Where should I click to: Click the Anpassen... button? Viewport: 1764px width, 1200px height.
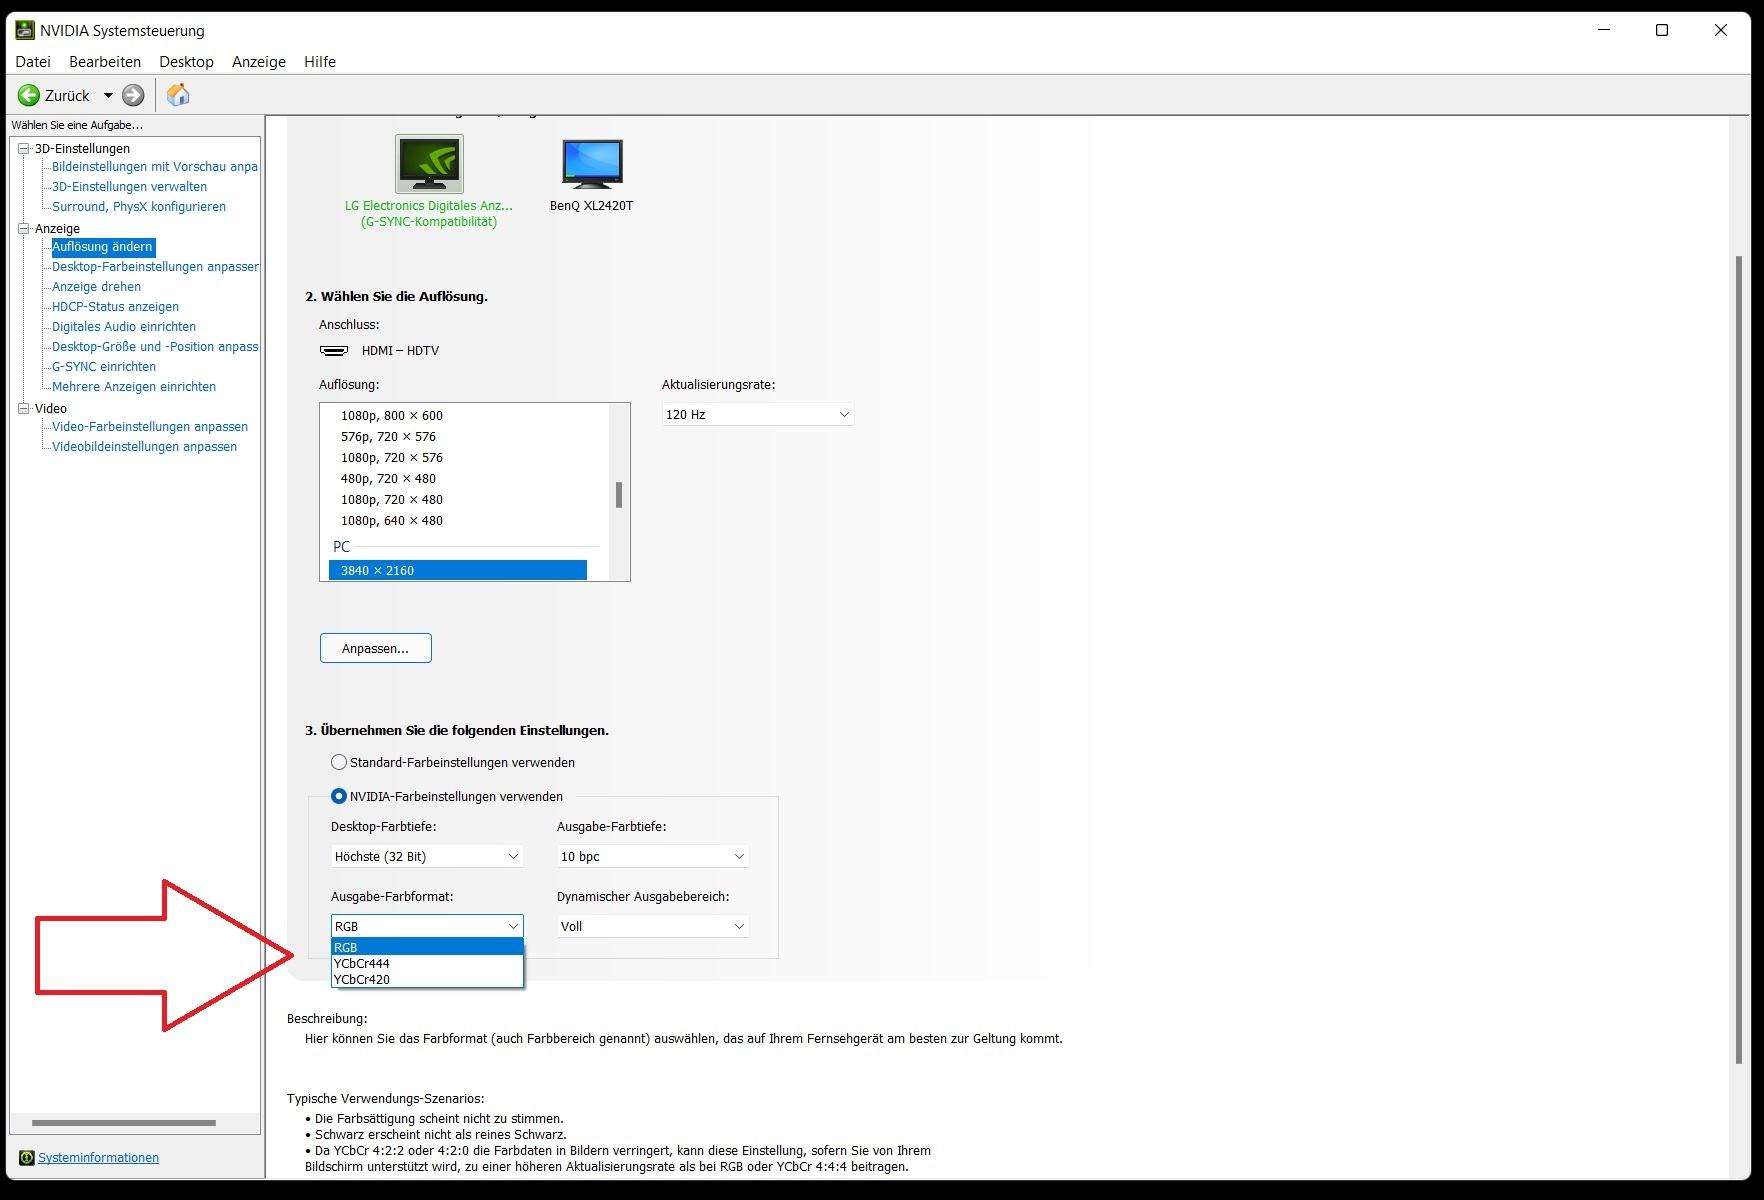pyautogui.click(x=376, y=648)
